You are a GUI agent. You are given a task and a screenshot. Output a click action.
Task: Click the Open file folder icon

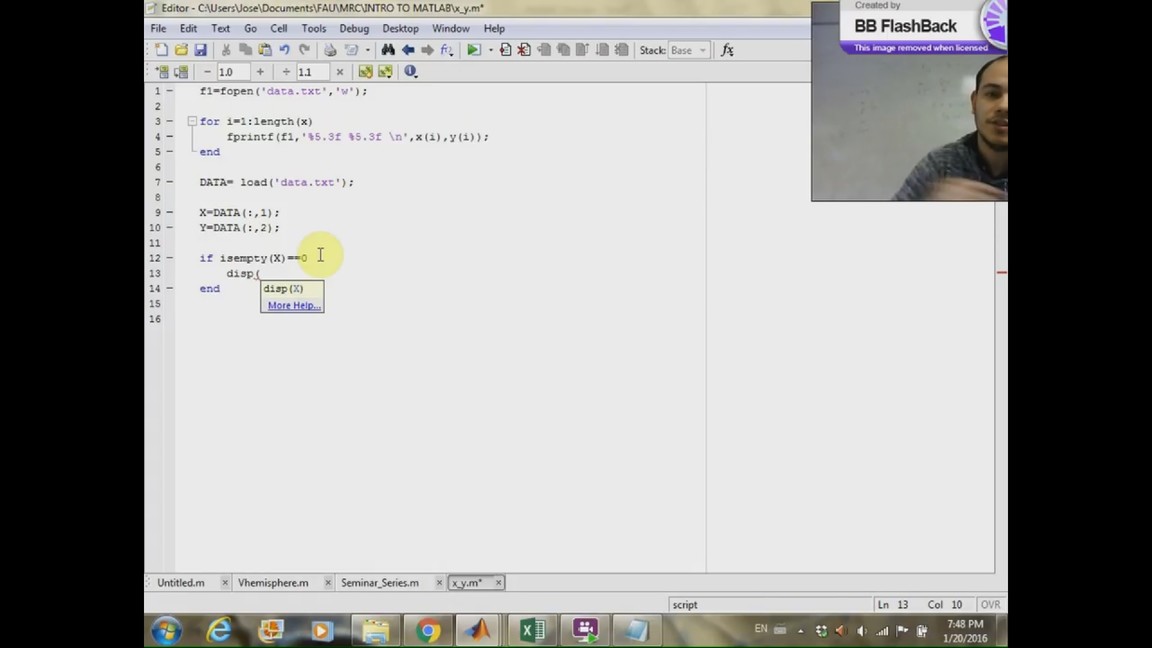[181, 50]
